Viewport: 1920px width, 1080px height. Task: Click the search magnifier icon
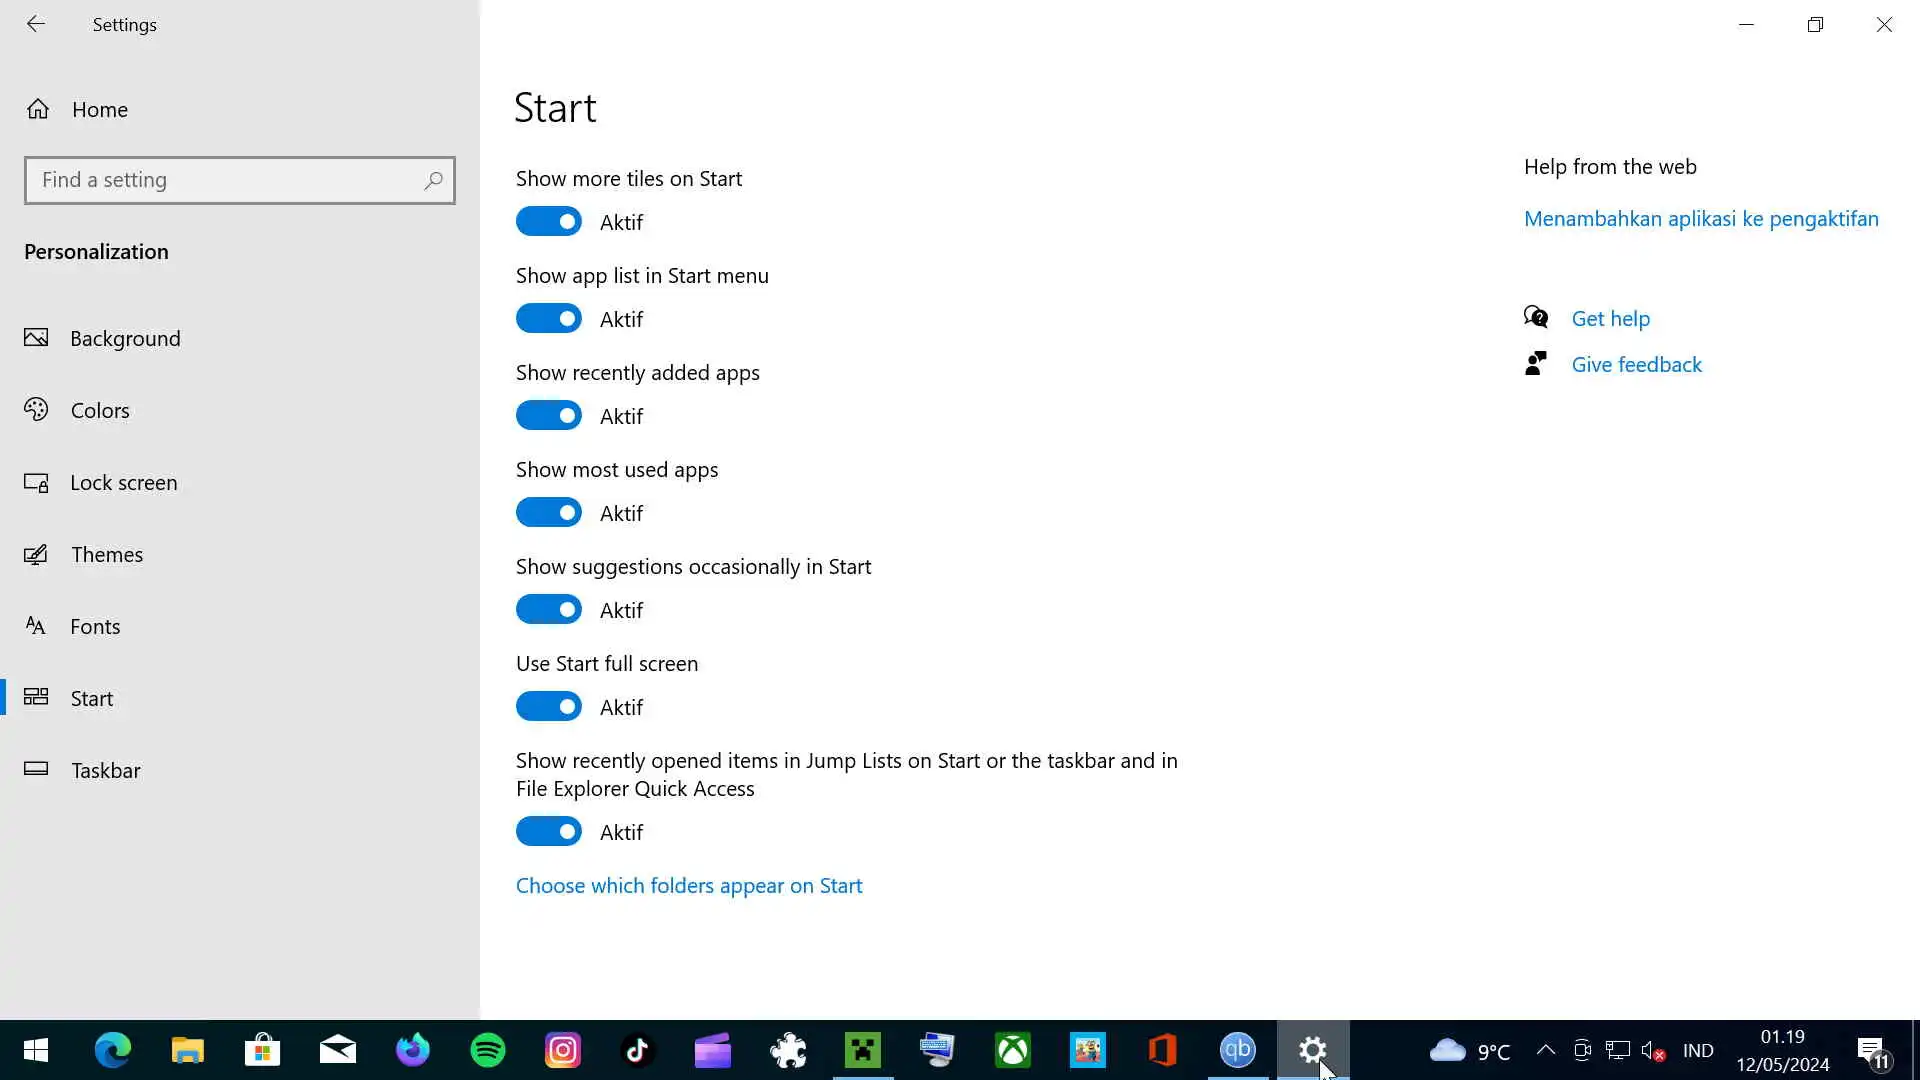[x=433, y=180]
